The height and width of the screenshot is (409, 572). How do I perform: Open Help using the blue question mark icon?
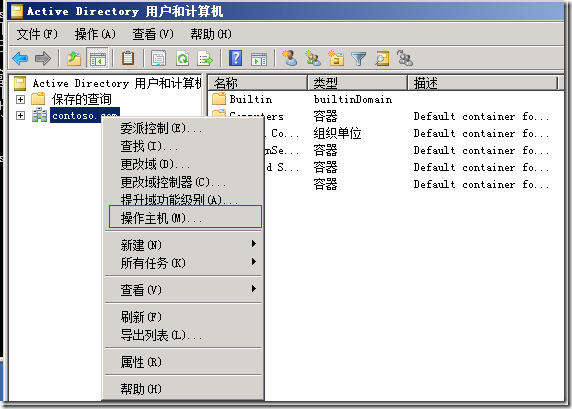coord(235,58)
